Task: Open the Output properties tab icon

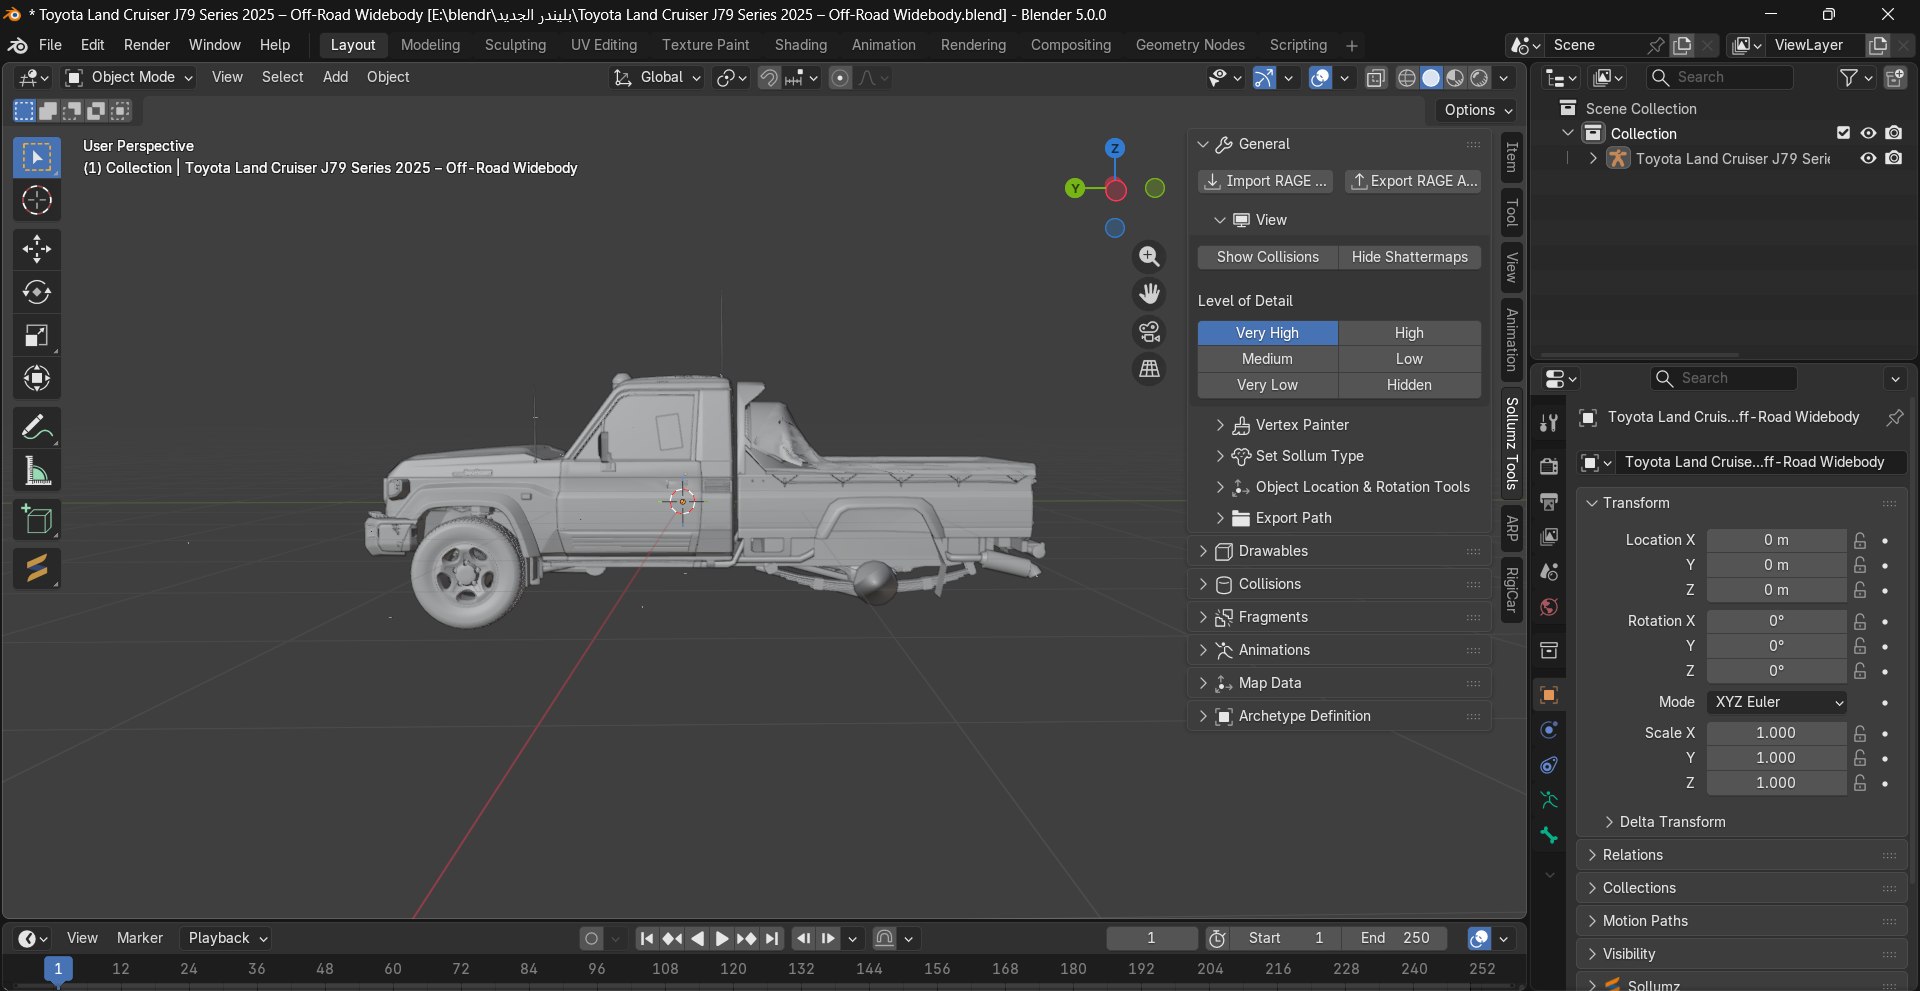Action: [x=1549, y=501]
